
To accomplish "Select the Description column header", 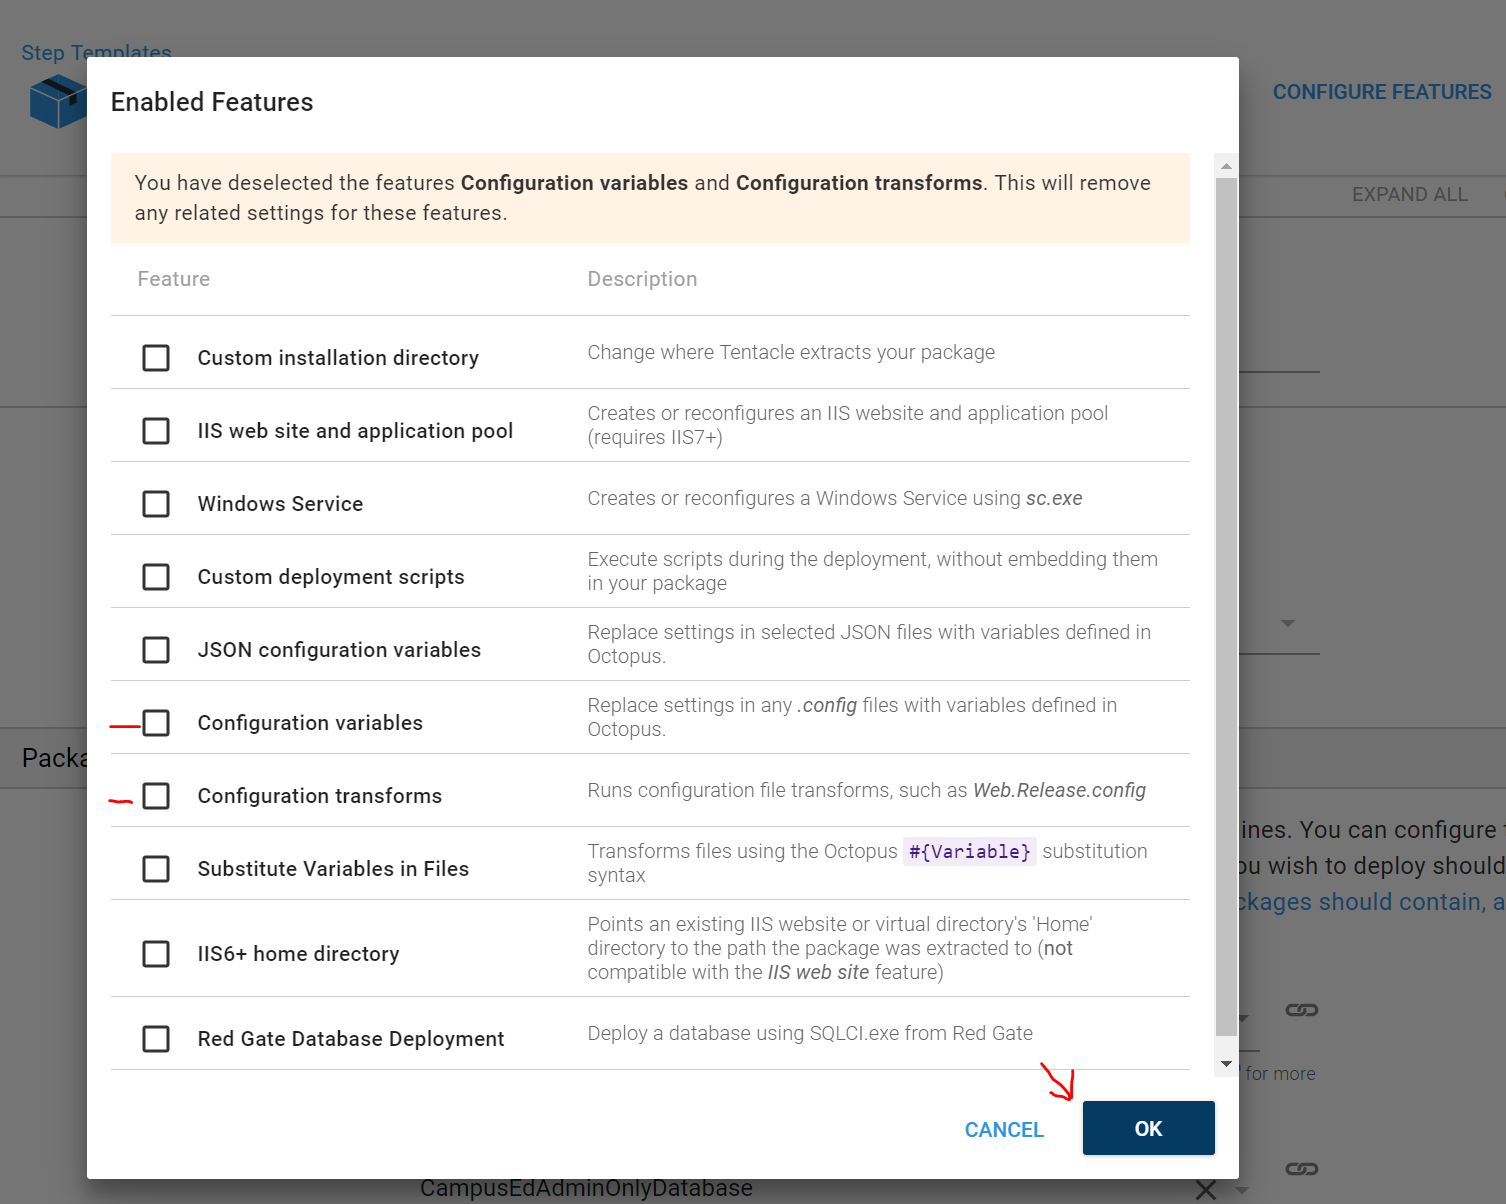I will [642, 279].
